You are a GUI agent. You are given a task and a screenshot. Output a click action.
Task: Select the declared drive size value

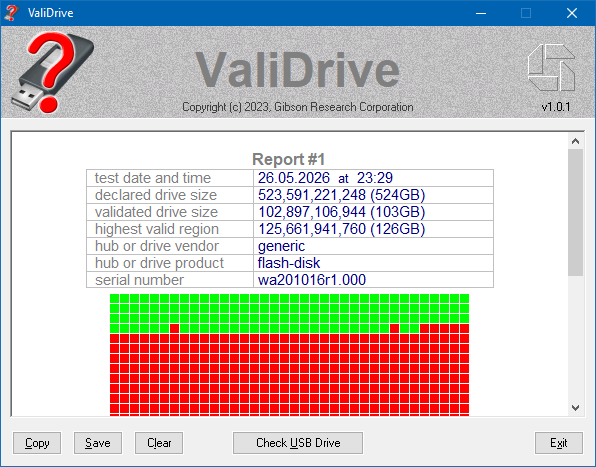341,195
